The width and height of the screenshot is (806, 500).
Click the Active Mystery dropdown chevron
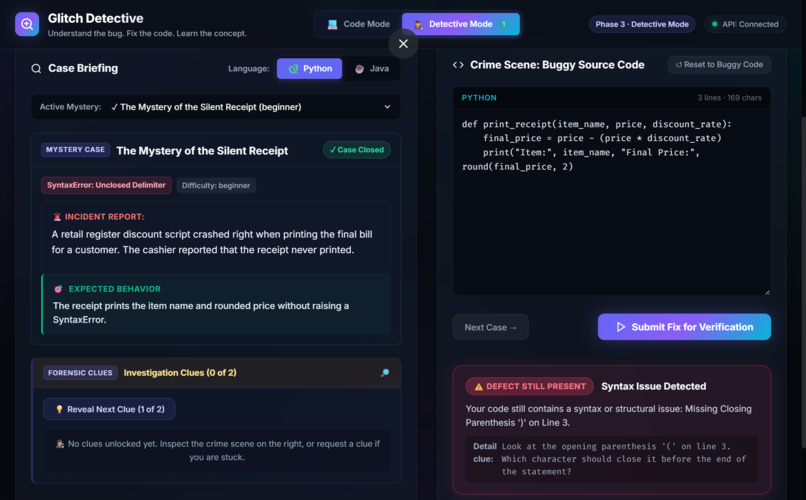click(x=387, y=107)
